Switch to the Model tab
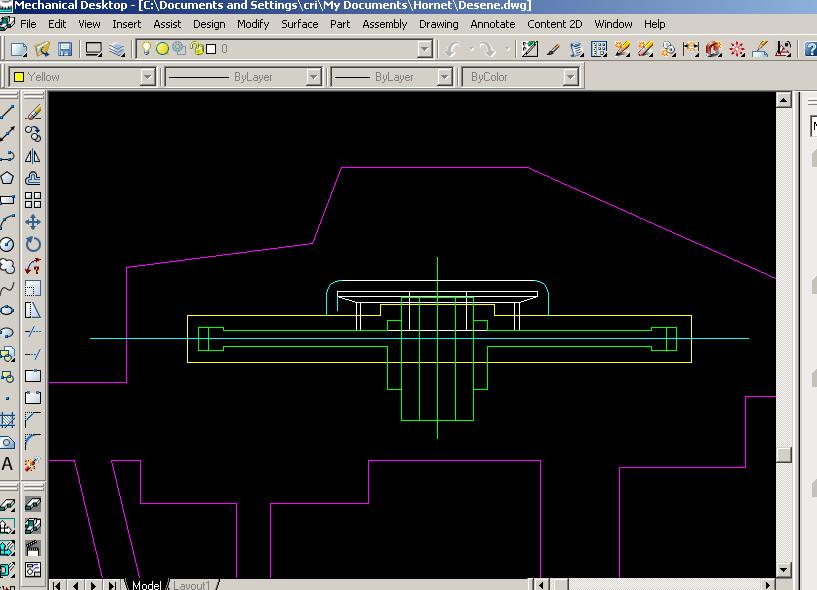817x590 pixels. click(x=146, y=585)
